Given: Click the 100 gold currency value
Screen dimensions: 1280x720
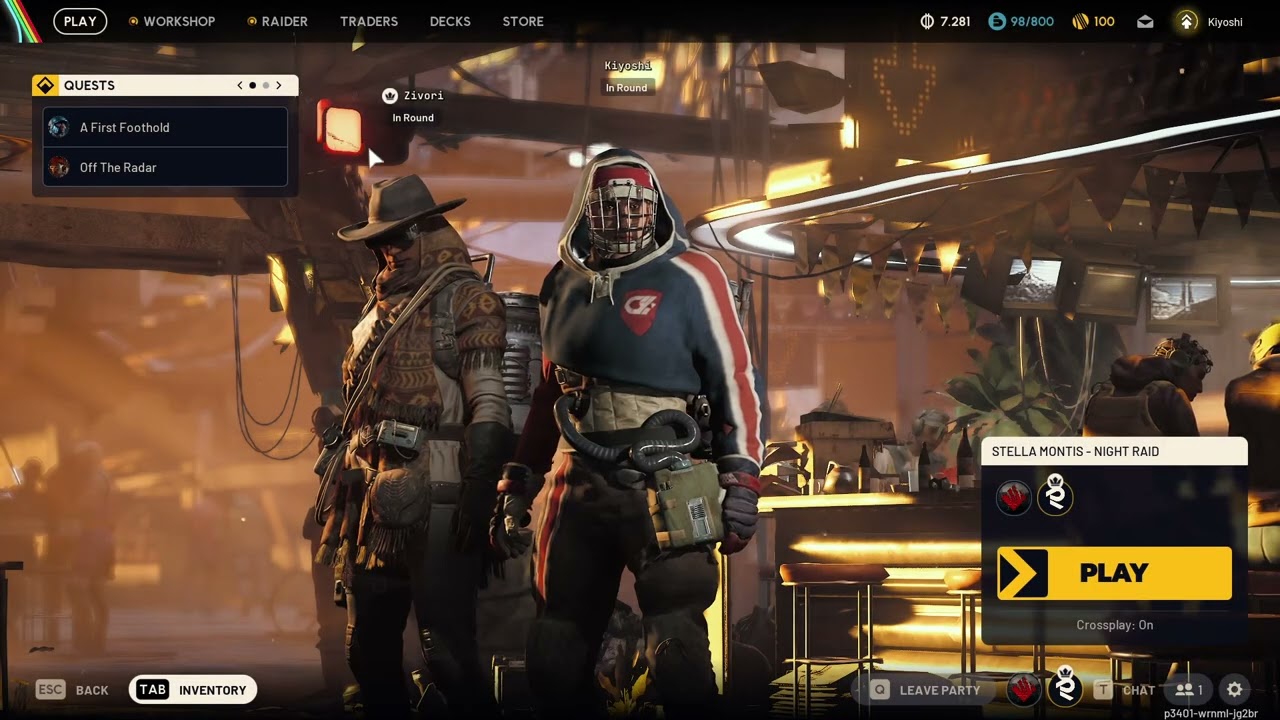Looking at the screenshot, I should [1104, 21].
